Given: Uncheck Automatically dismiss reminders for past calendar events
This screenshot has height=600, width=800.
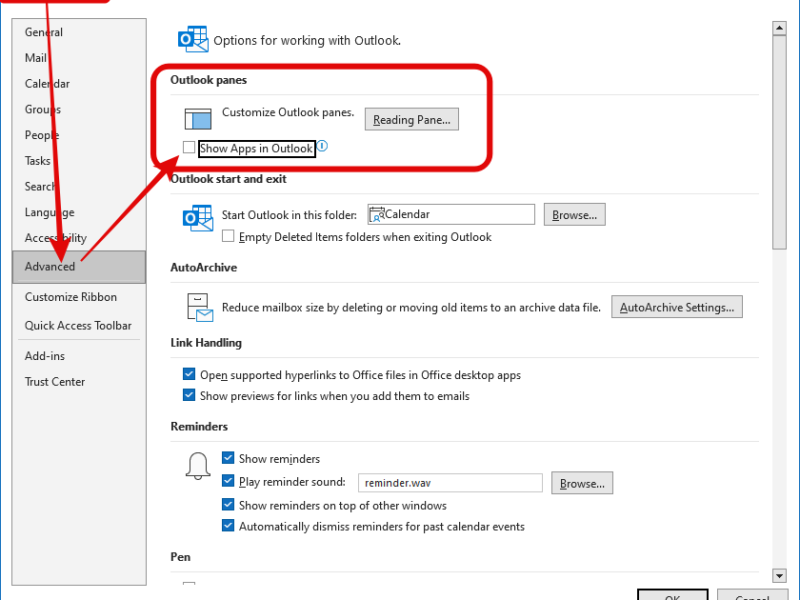Looking at the screenshot, I should point(228,526).
